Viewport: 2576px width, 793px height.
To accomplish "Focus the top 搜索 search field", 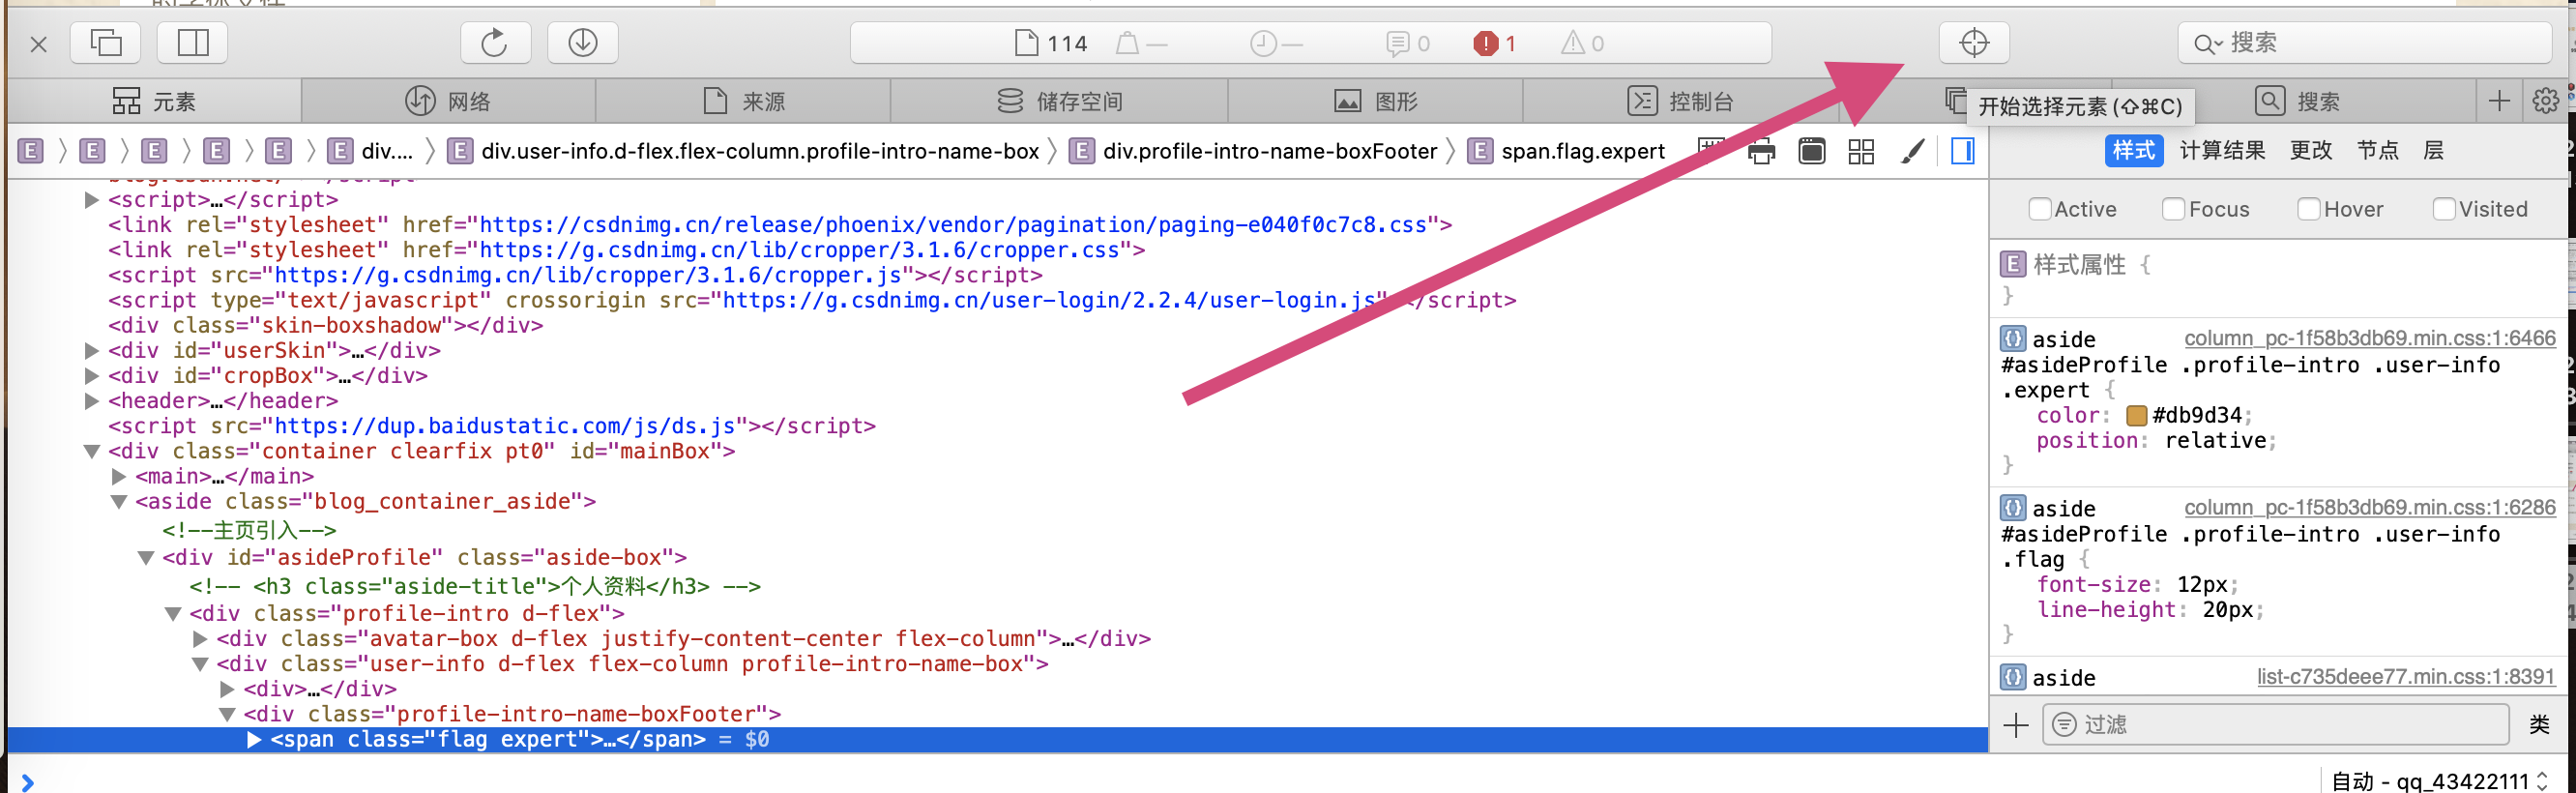I will pyautogui.click(x=2364, y=43).
